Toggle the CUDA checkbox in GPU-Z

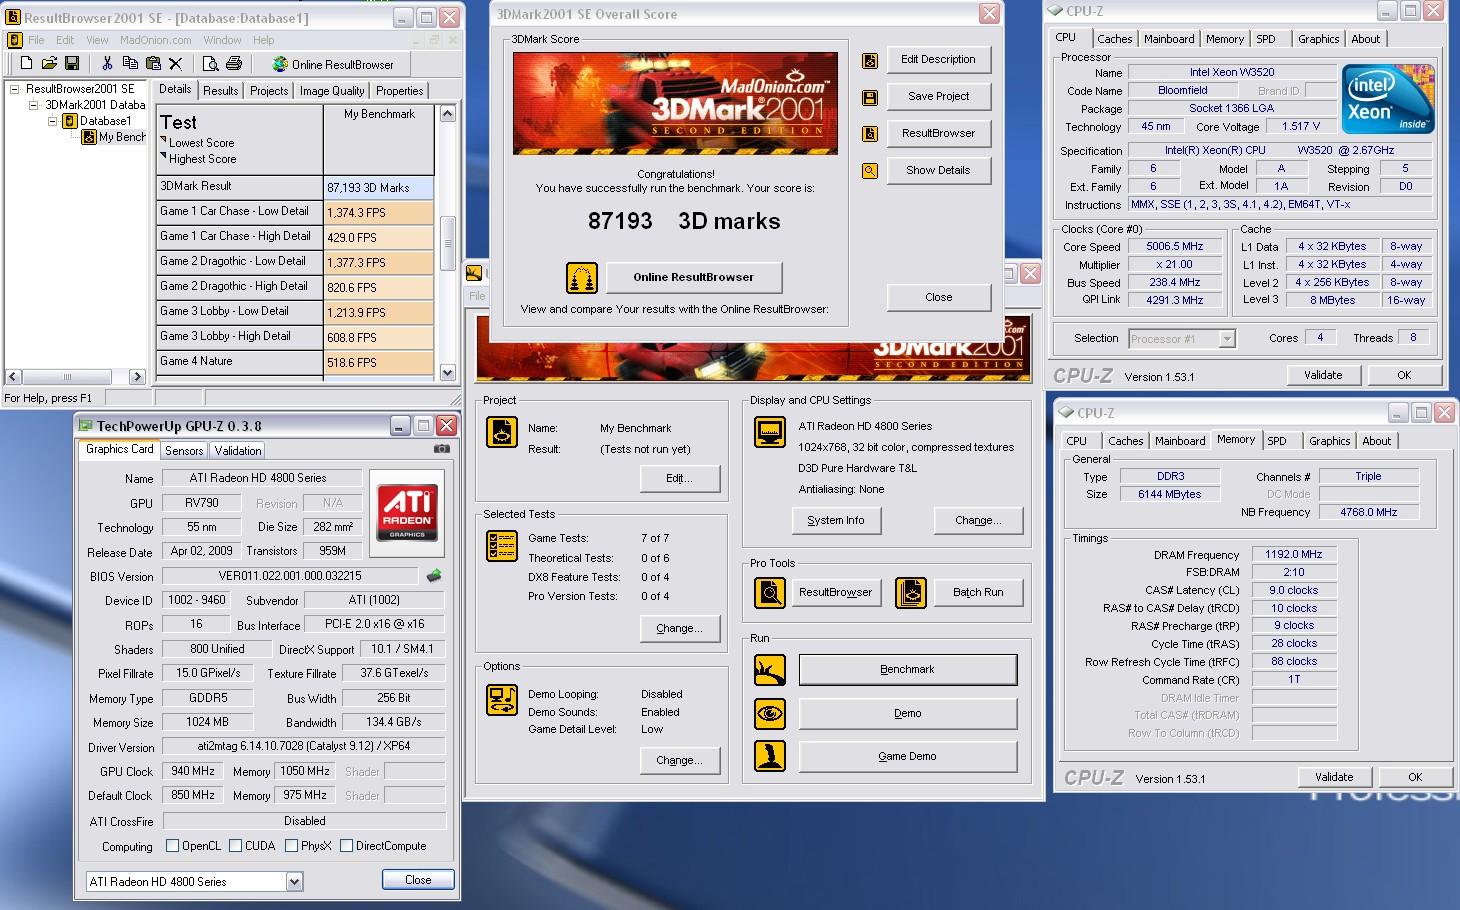(x=236, y=846)
